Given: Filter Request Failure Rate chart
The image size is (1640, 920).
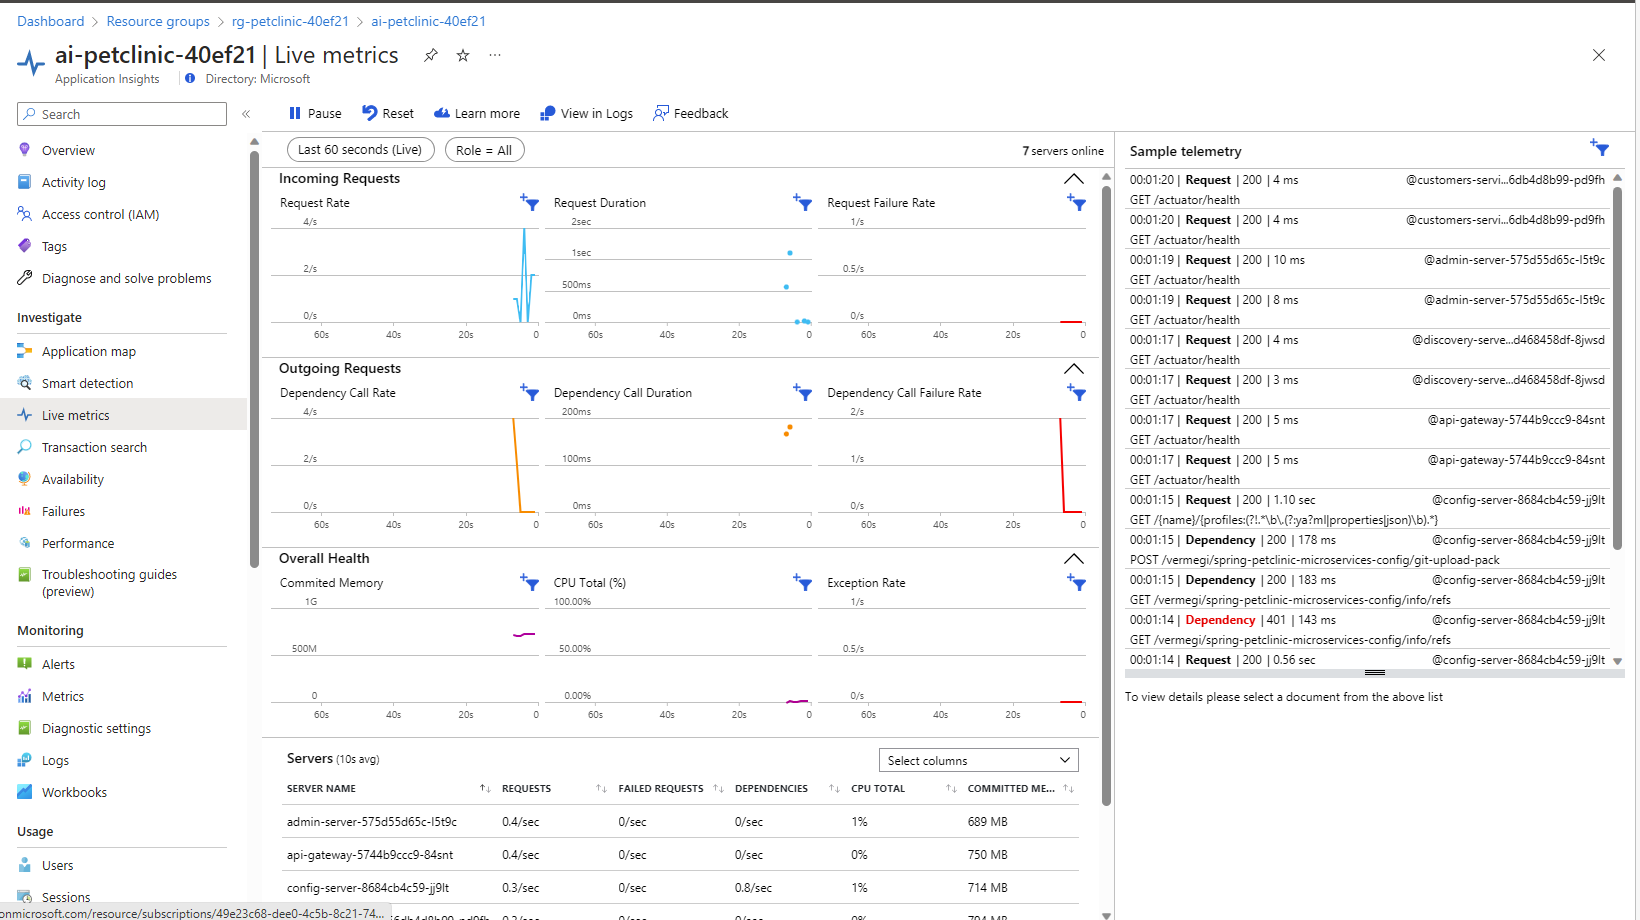Looking at the screenshot, I should pyautogui.click(x=1076, y=202).
